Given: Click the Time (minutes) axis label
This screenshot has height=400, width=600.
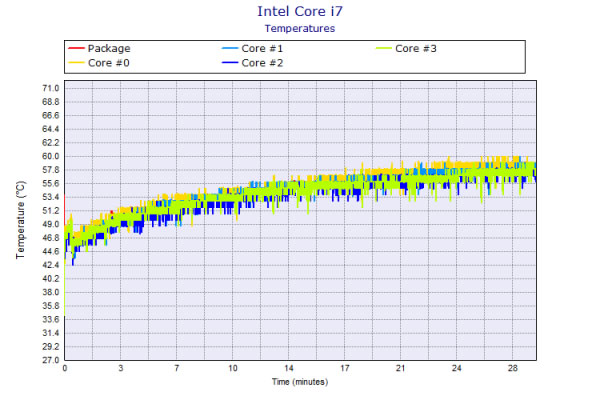Looking at the screenshot, I should 300,382.
